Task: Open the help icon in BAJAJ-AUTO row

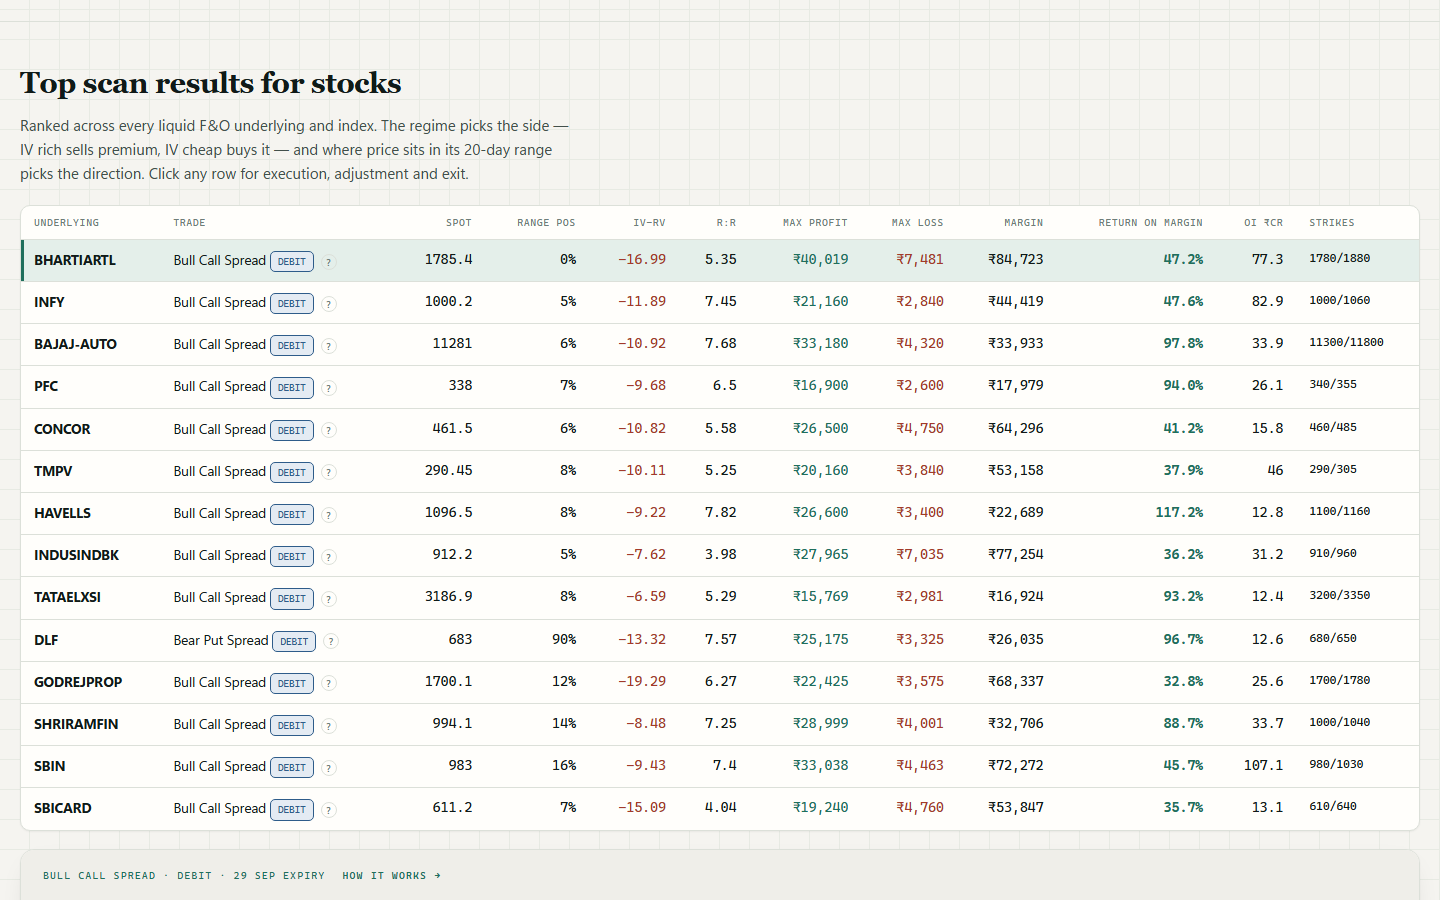Action: coord(329,346)
